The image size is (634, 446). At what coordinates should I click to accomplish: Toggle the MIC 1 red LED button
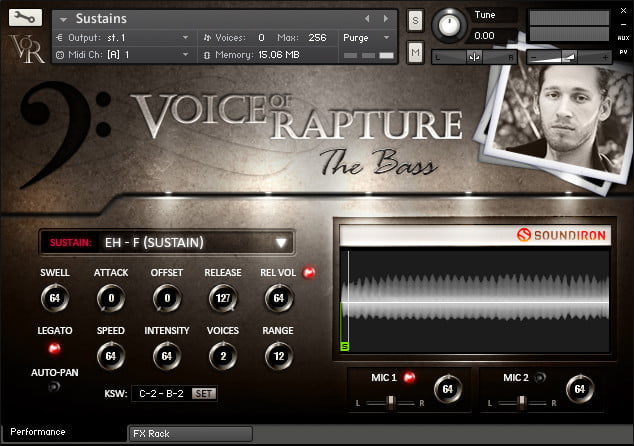pos(409,377)
